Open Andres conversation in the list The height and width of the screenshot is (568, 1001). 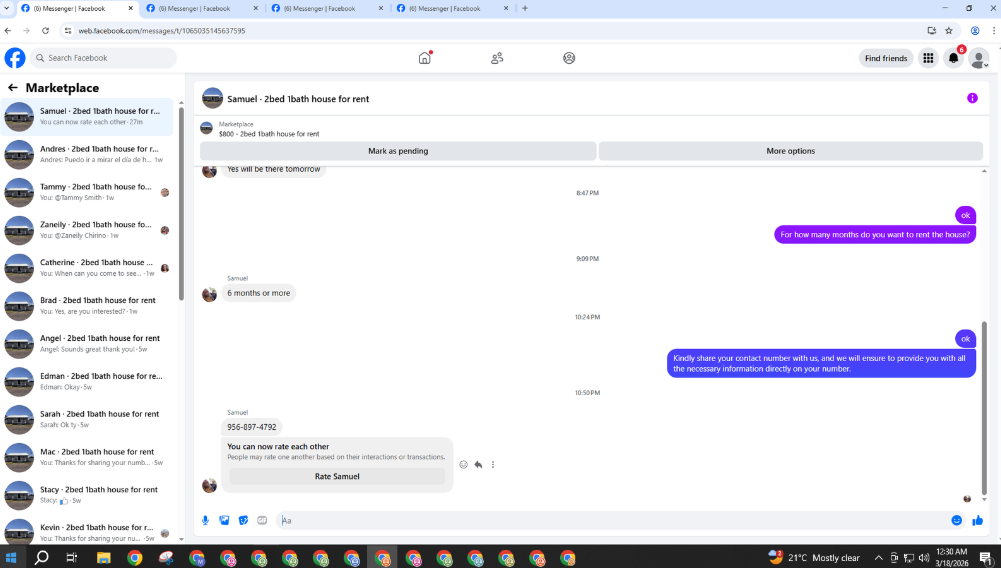[x=87, y=154]
